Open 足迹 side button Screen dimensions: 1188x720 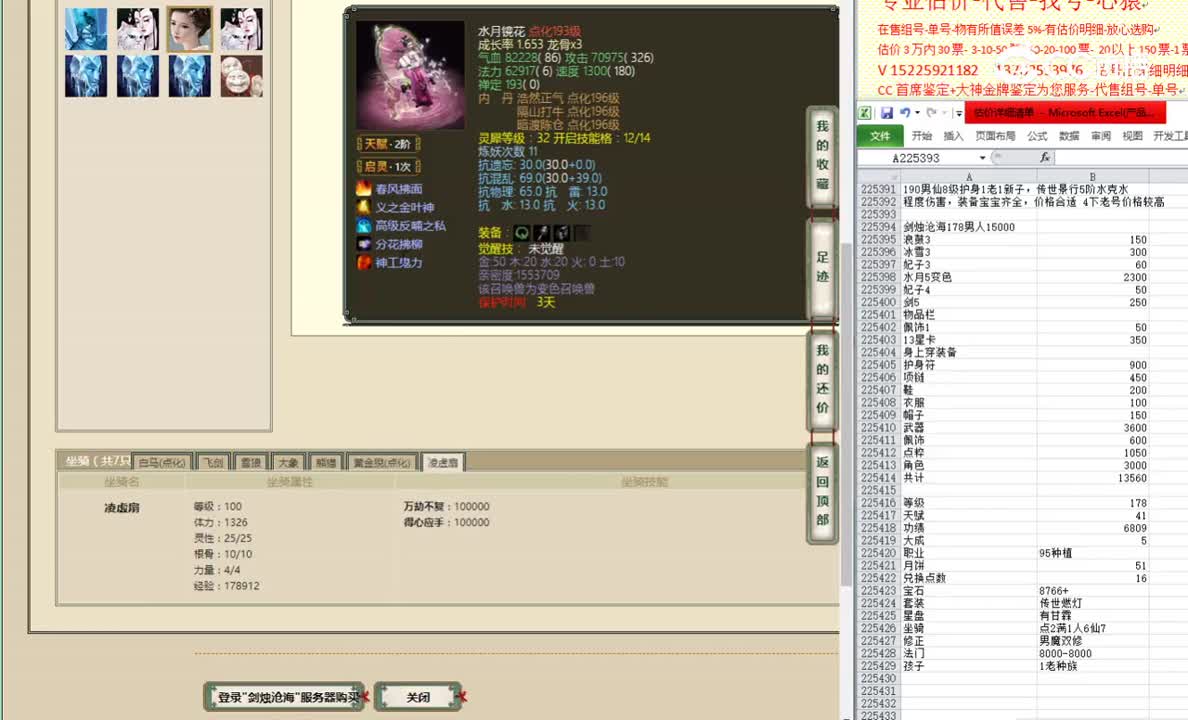click(x=822, y=267)
